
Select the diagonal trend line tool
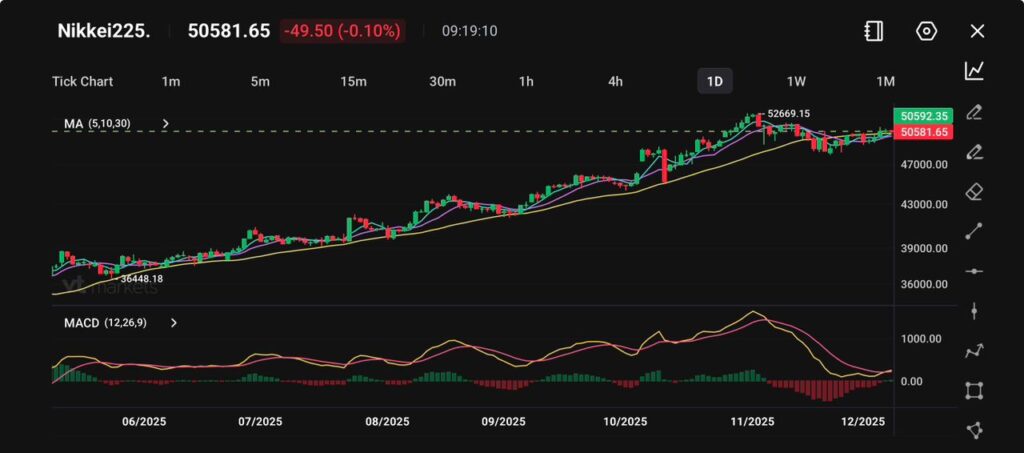[973, 231]
